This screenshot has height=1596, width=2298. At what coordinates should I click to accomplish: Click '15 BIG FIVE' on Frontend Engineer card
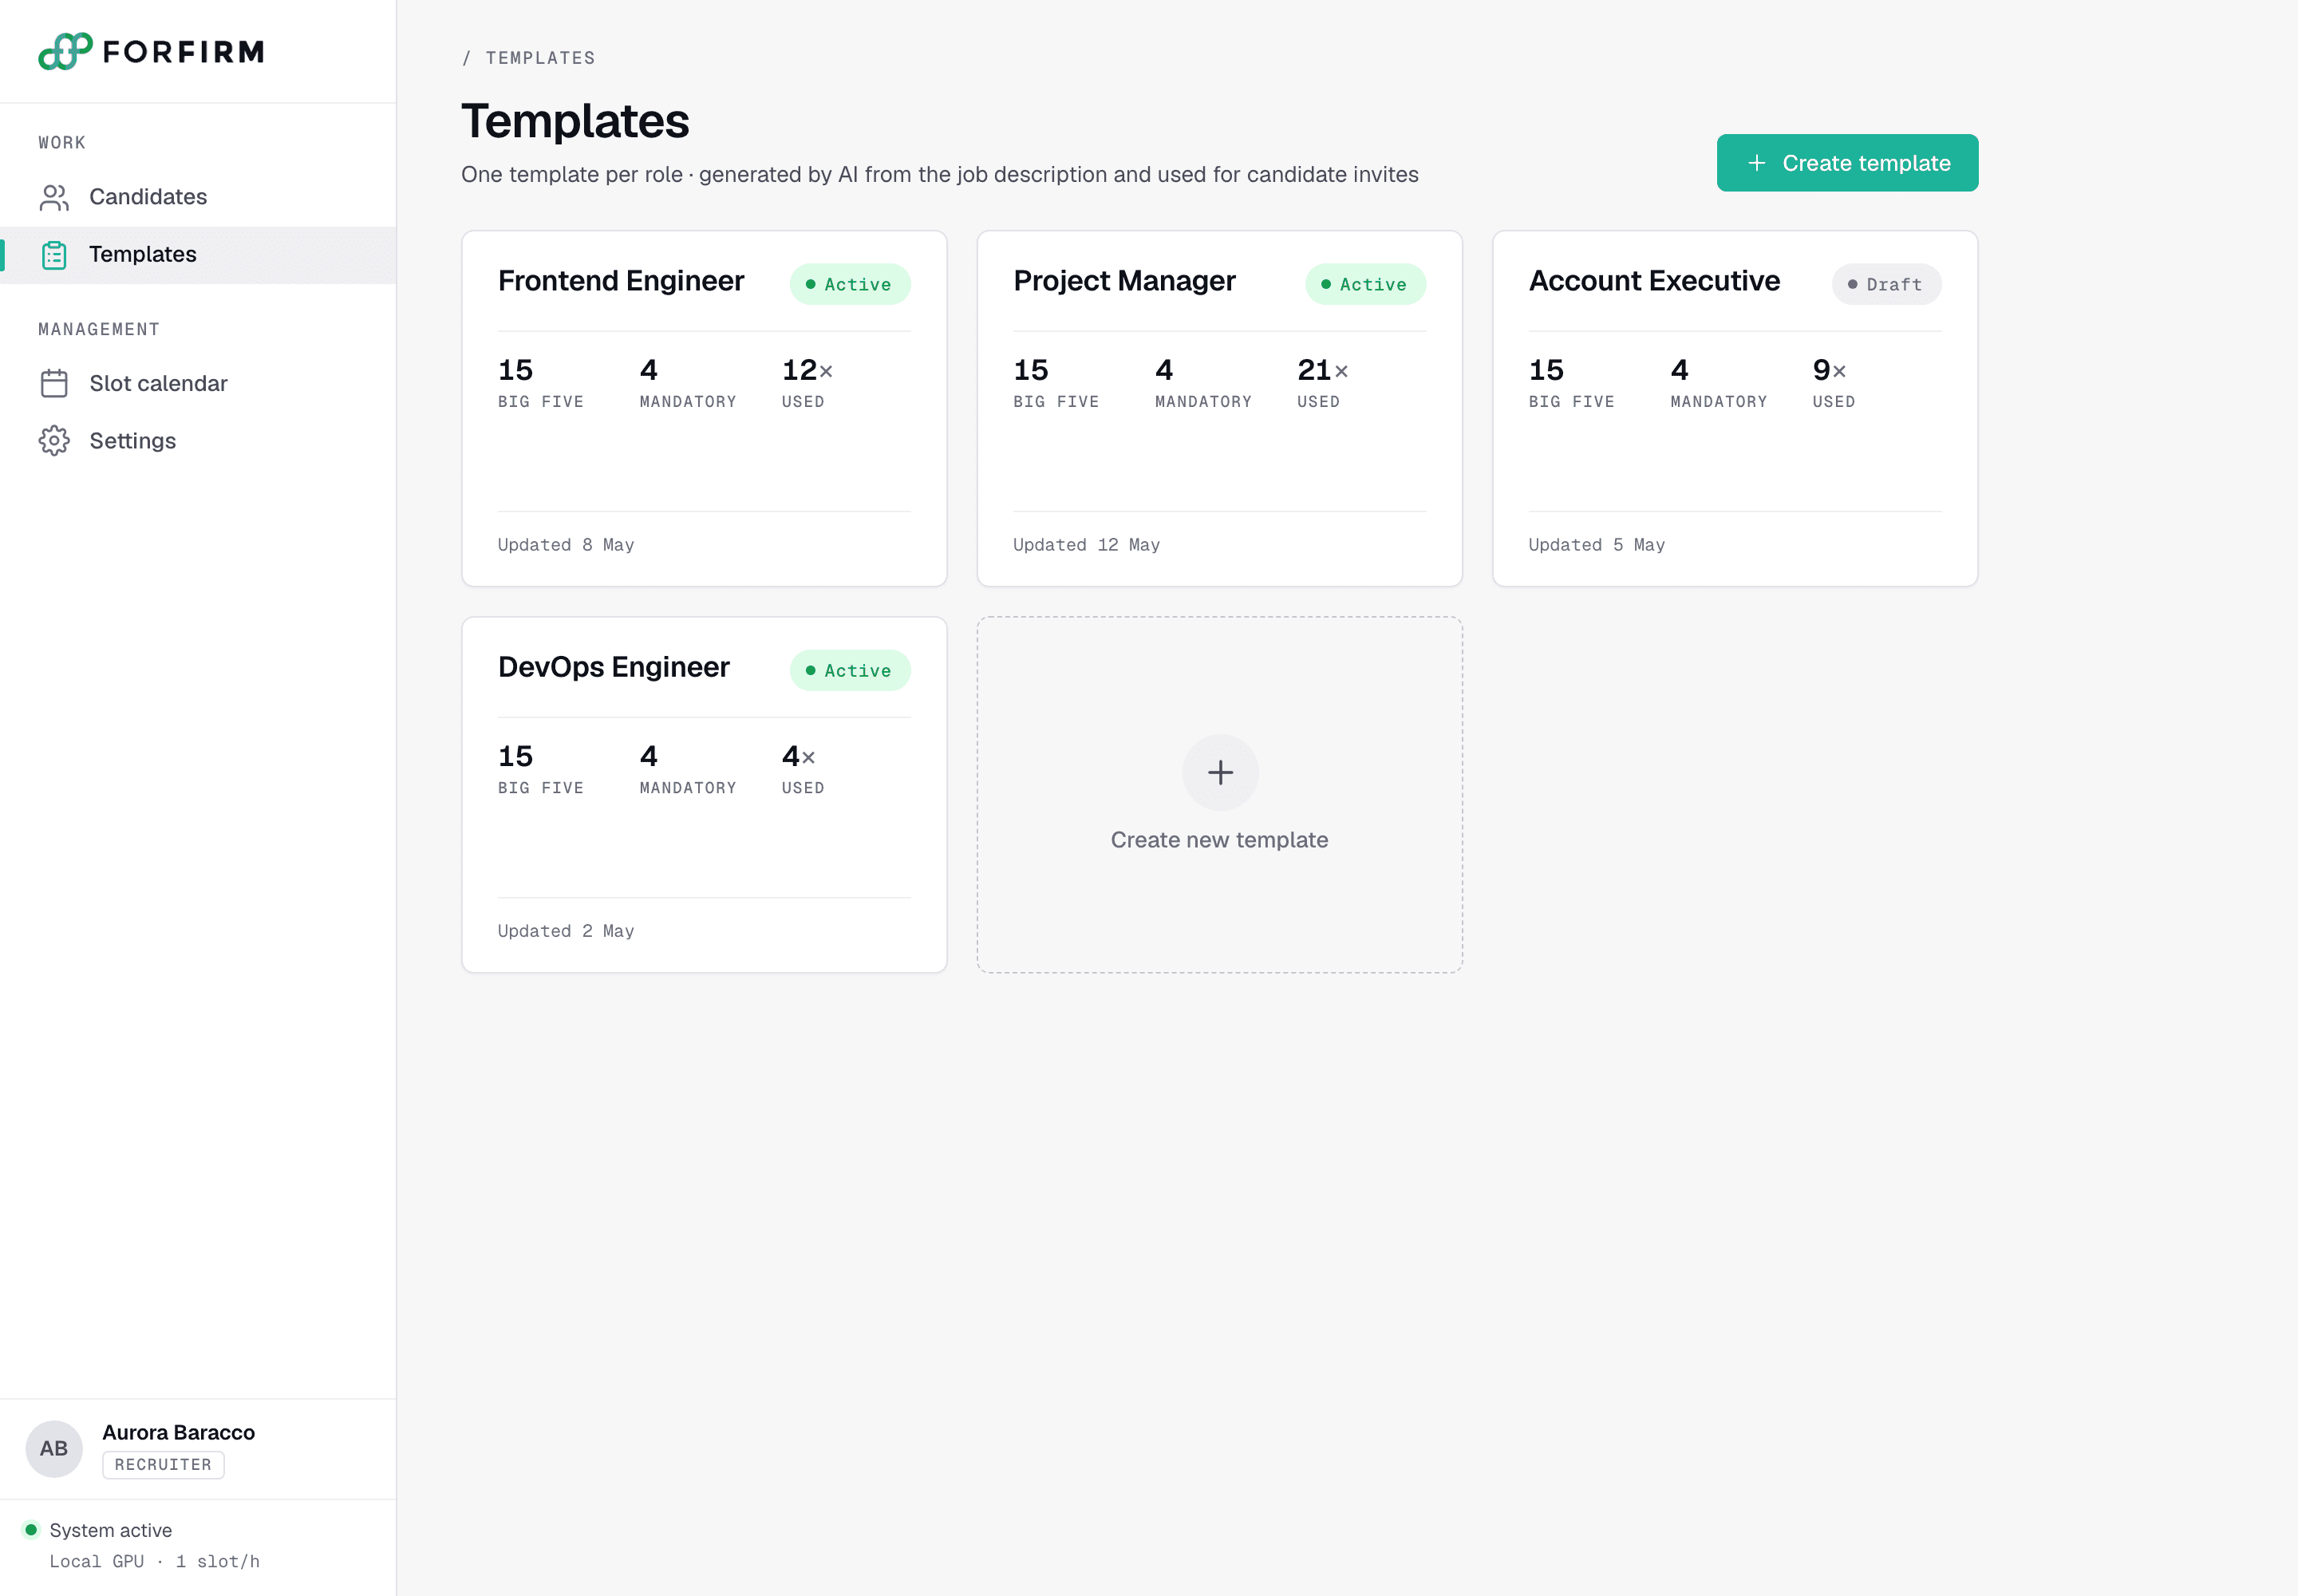(x=541, y=383)
